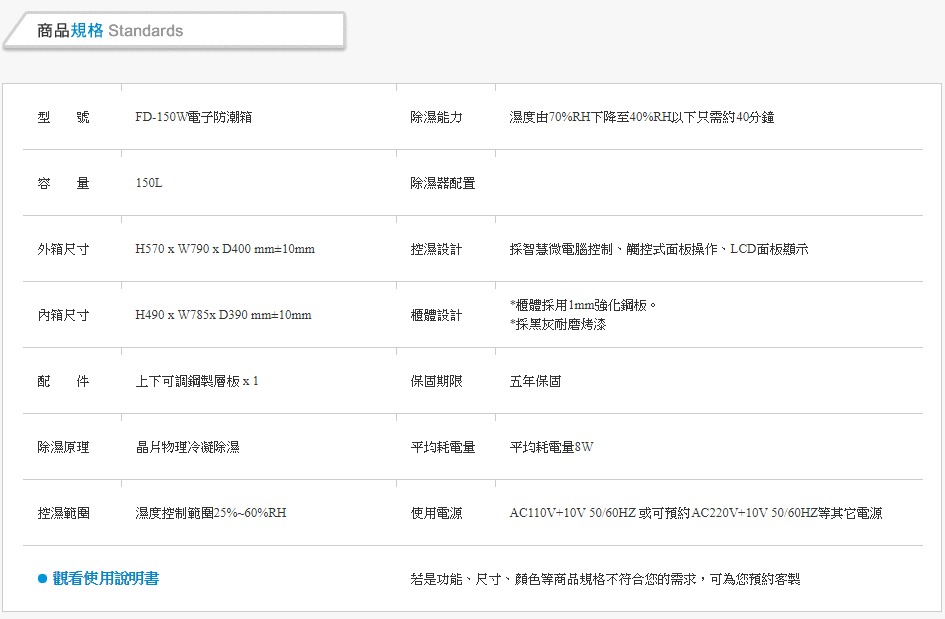
Task: Click the 櫃體採用1mm強化鋼板 line
Action: click(x=582, y=304)
